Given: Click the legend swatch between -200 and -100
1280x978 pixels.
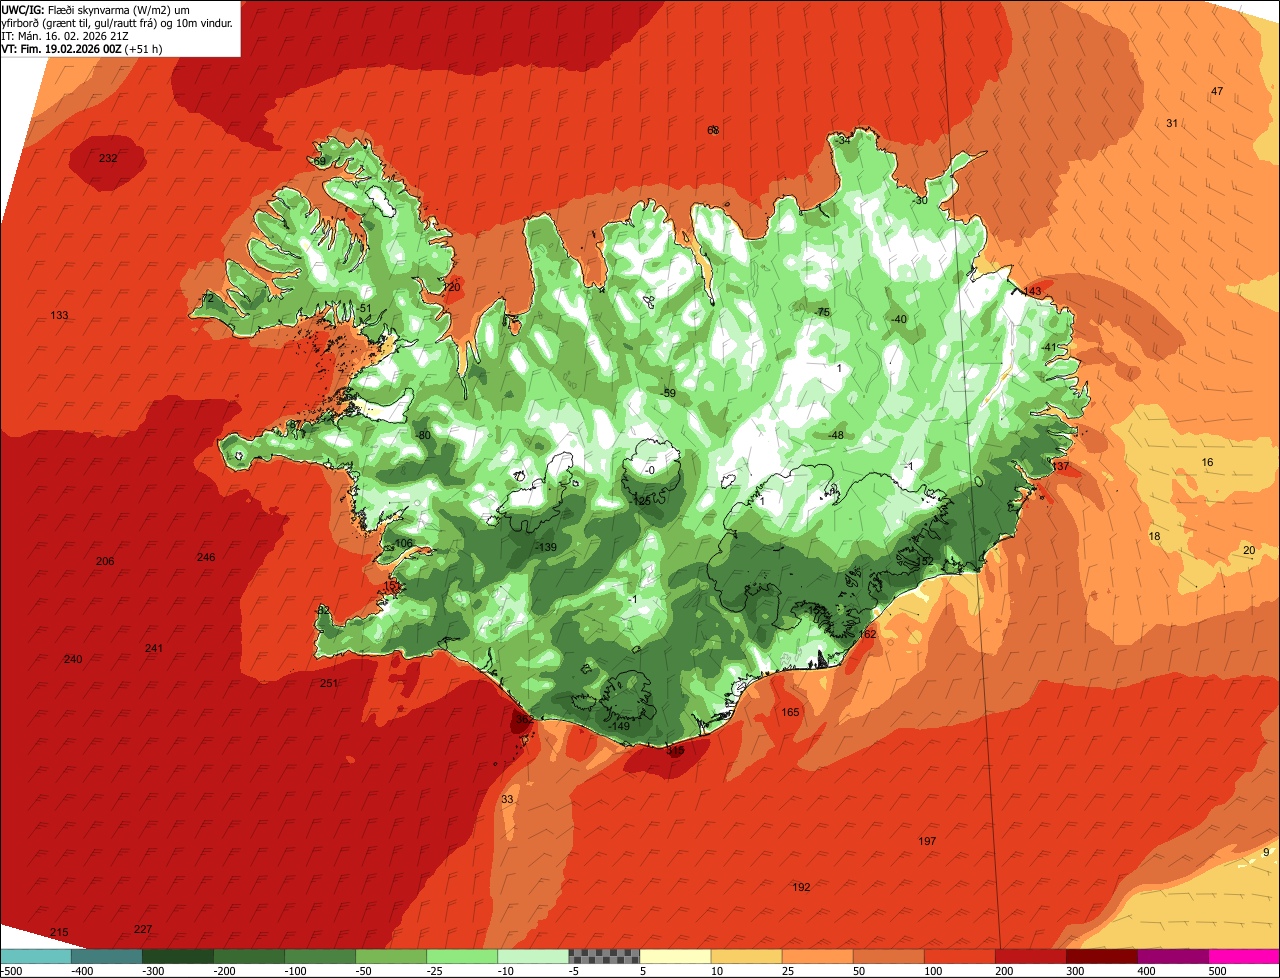Looking at the screenshot, I should tap(249, 956).
